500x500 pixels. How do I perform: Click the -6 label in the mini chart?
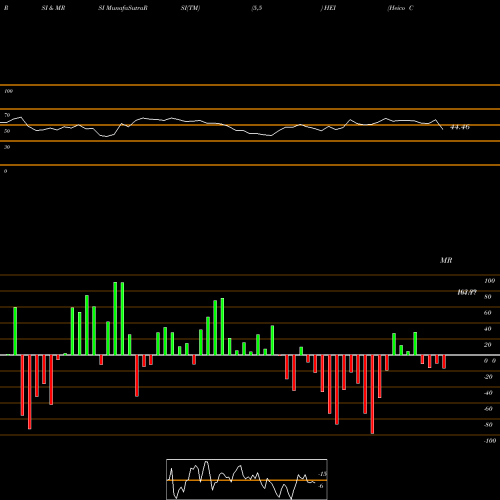pyautogui.click(x=321, y=486)
